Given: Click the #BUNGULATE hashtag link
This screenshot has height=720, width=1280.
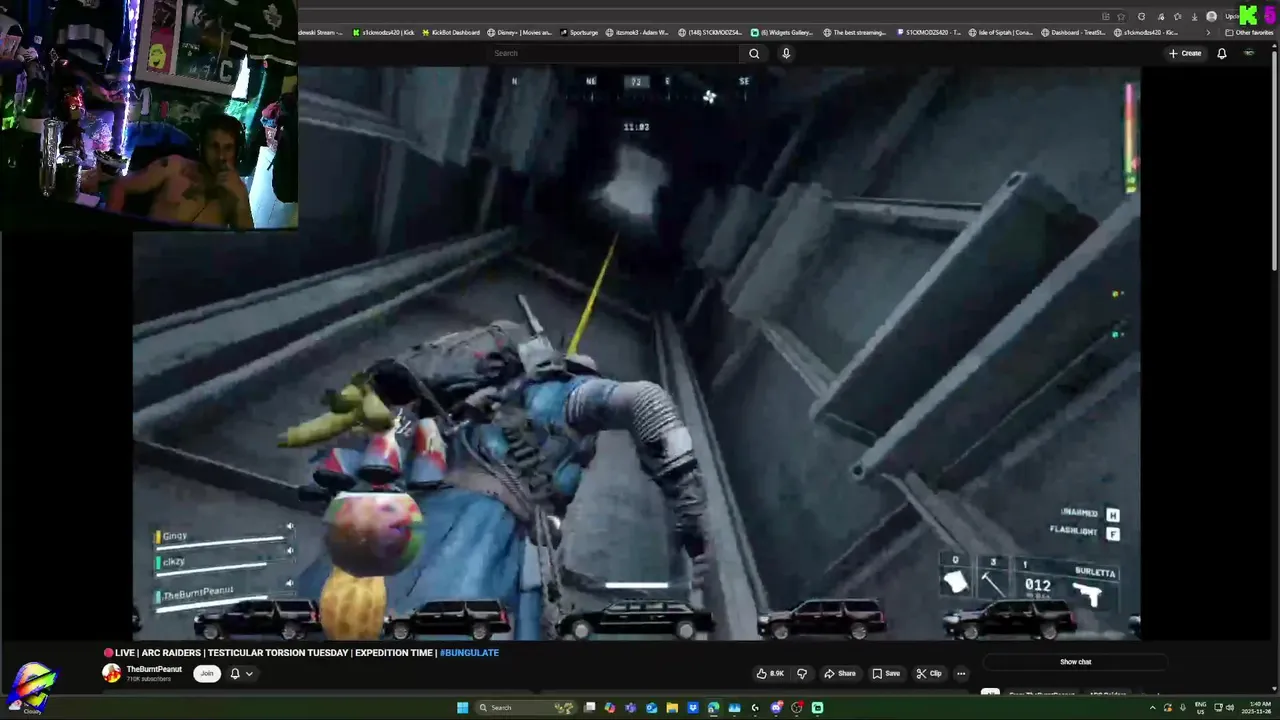Looking at the screenshot, I should [469, 653].
